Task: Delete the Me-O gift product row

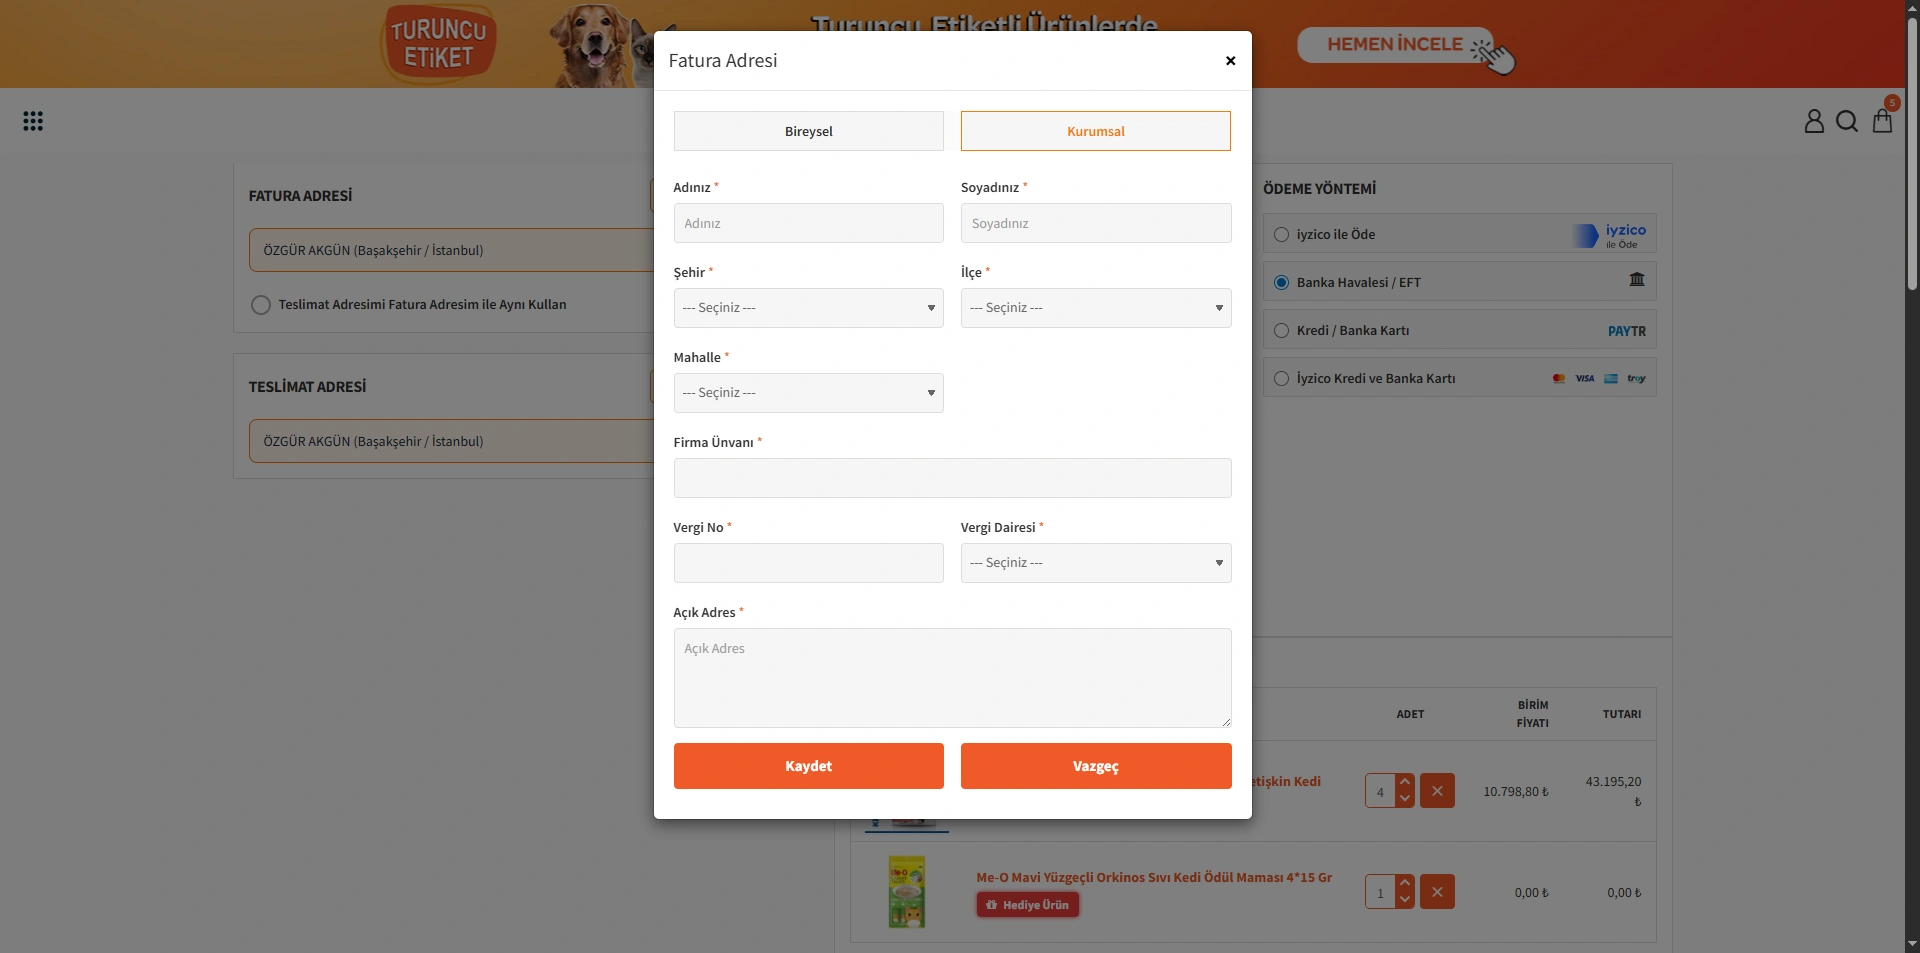Action: pyautogui.click(x=1437, y=892)
